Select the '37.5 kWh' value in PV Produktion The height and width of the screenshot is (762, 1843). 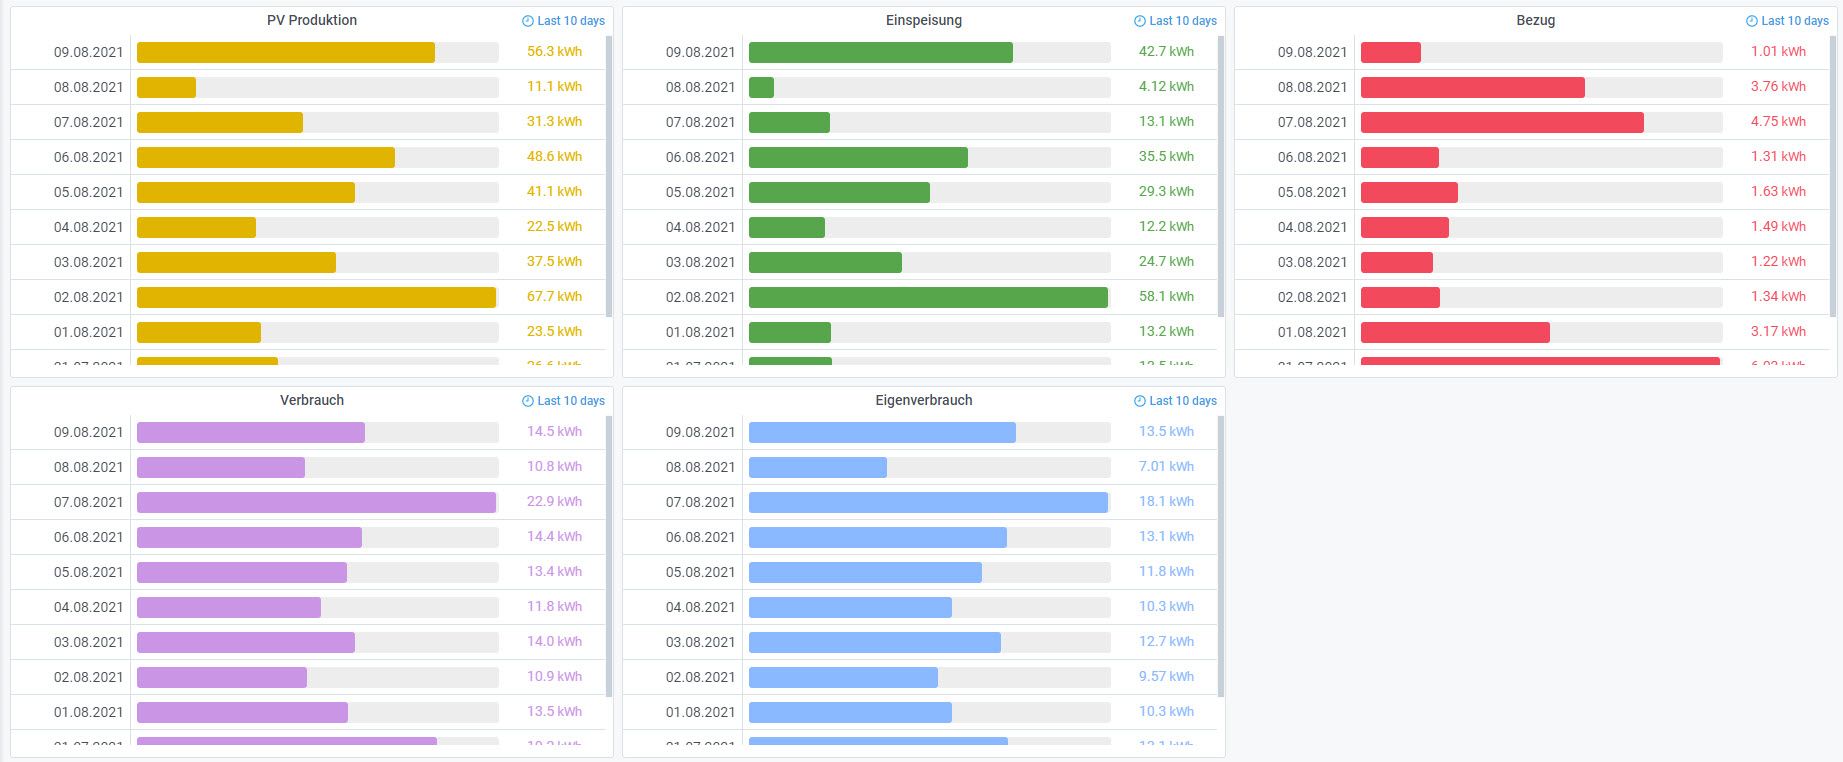pos(554,262)
